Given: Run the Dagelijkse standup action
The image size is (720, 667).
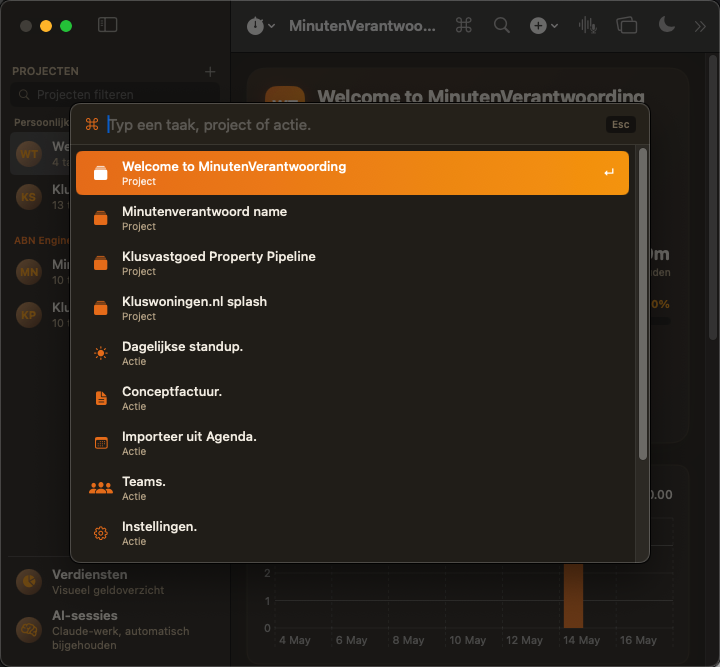Looking at the screenshot, I should 352,353.
